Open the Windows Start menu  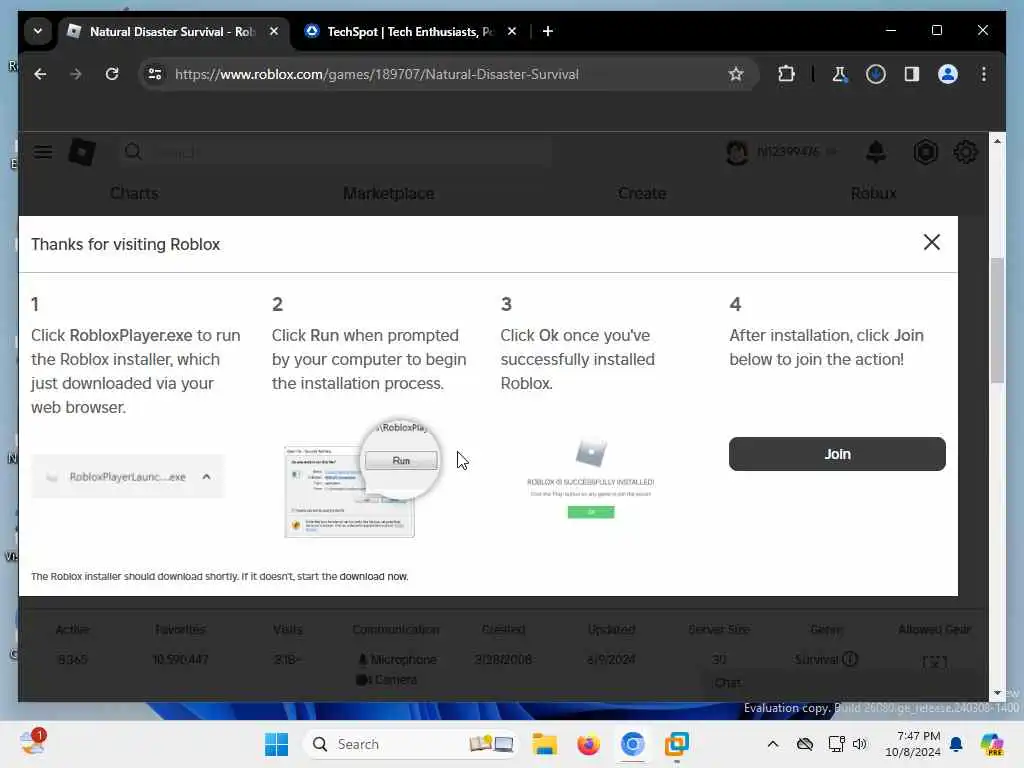pos(276,744)
